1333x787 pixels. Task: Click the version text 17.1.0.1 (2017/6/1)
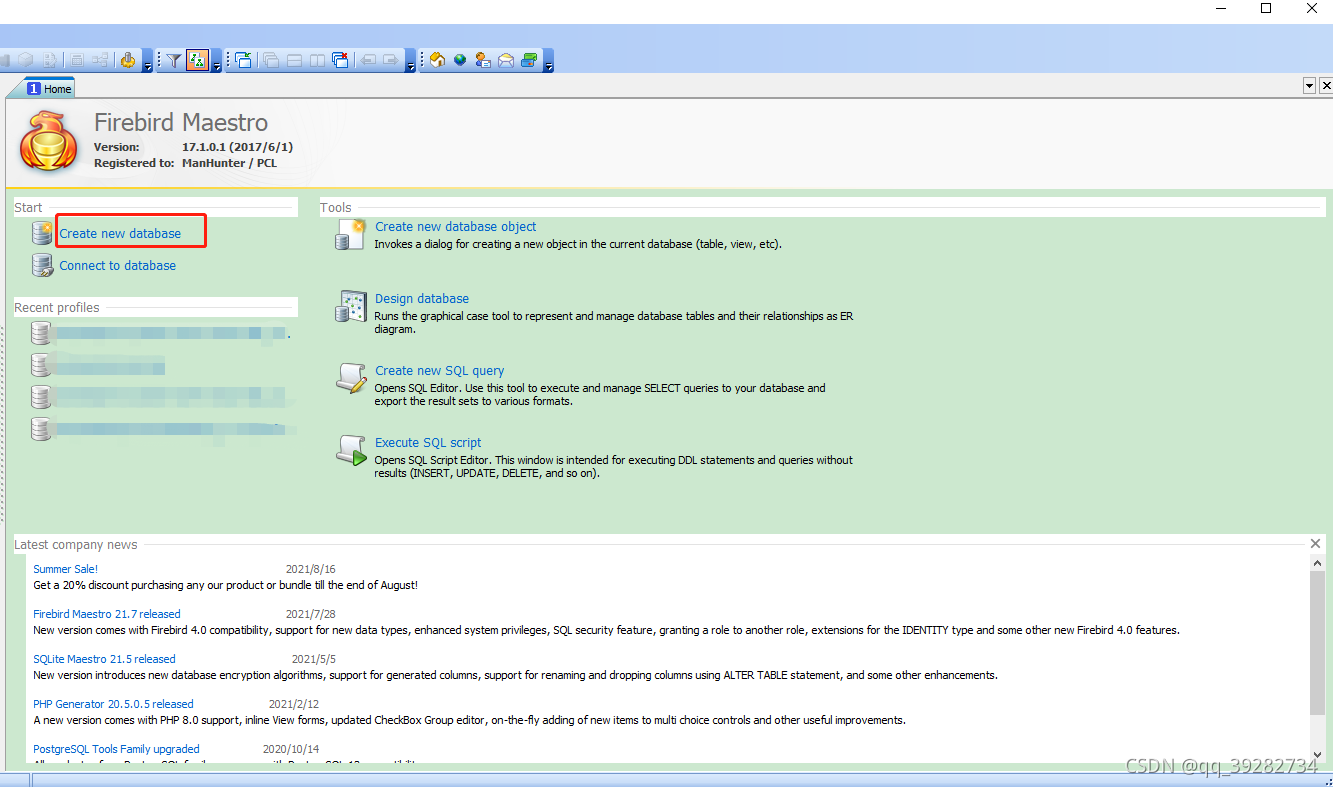[x=237, y=147]
